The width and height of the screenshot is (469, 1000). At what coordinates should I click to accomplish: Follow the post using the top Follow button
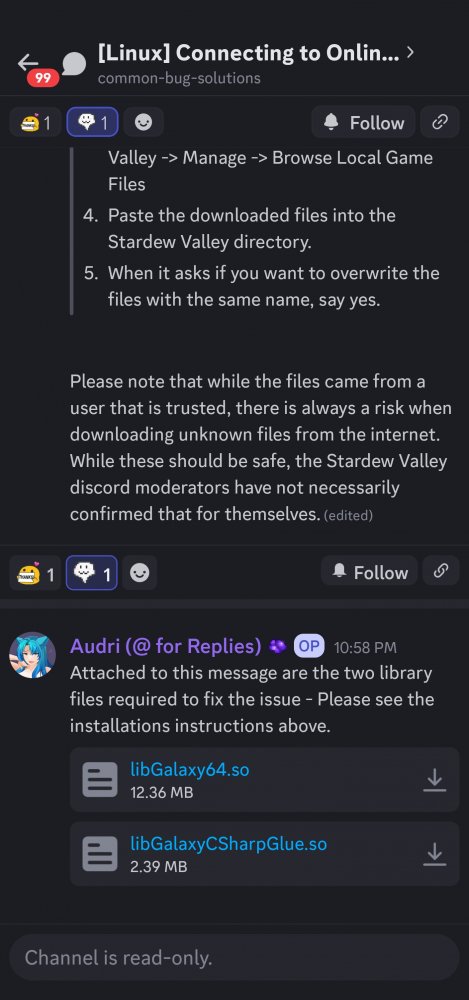[363, 122]
